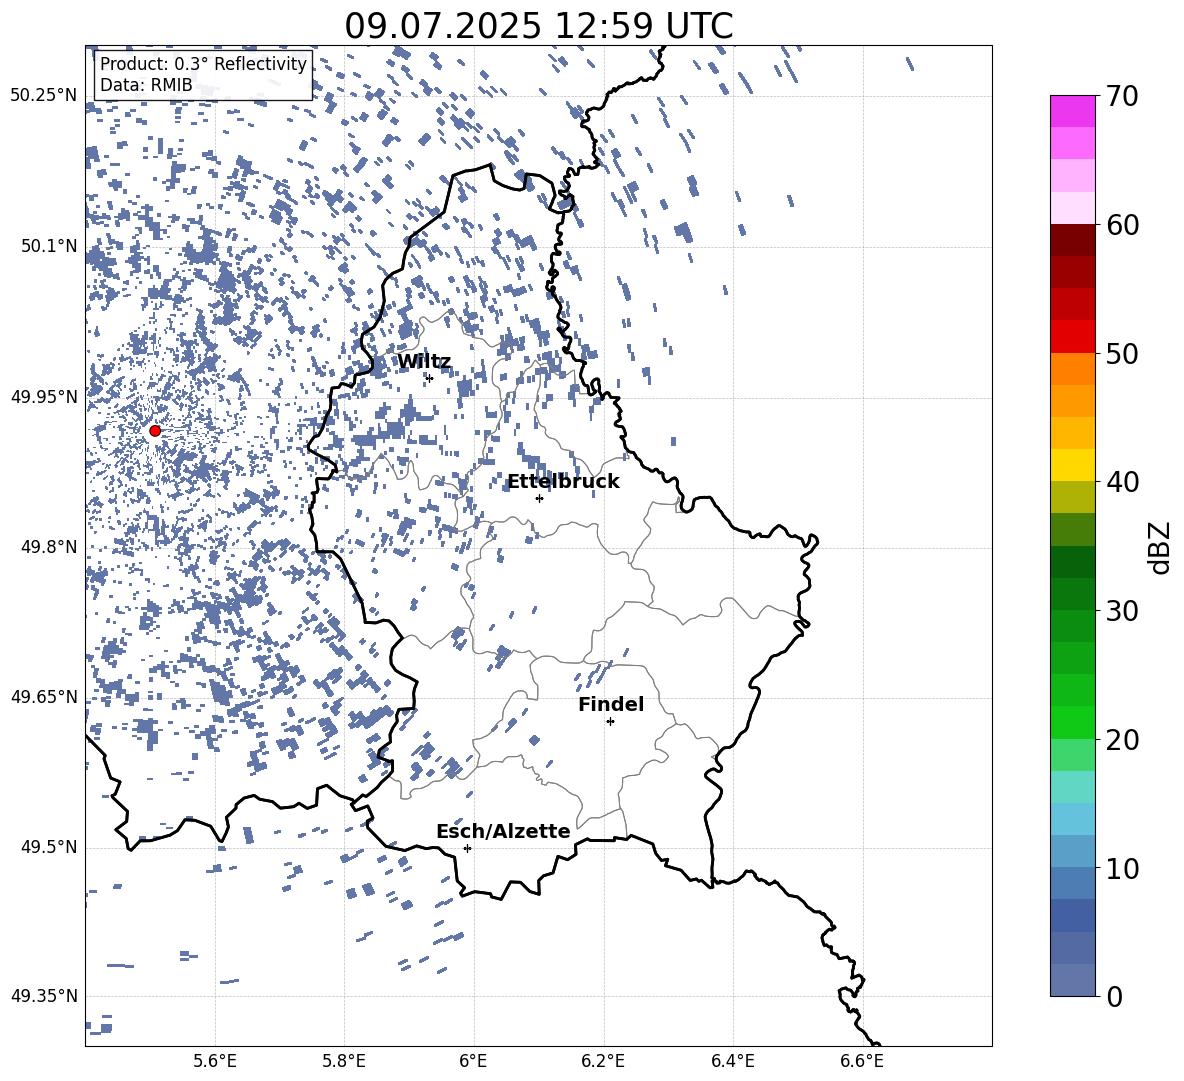The image size is (1184, 1081).
Task: Click the 50.1°N latitude label
Action: pos(49,246)
